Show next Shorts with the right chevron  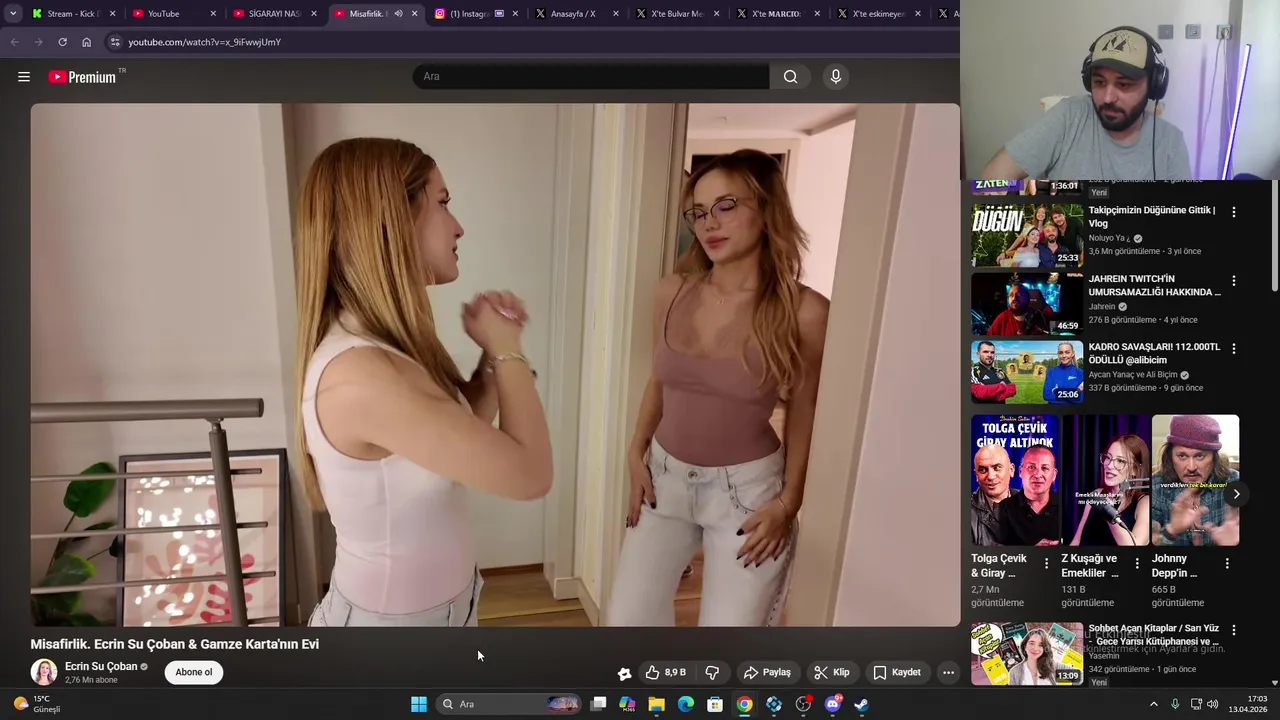[1236, 494]
